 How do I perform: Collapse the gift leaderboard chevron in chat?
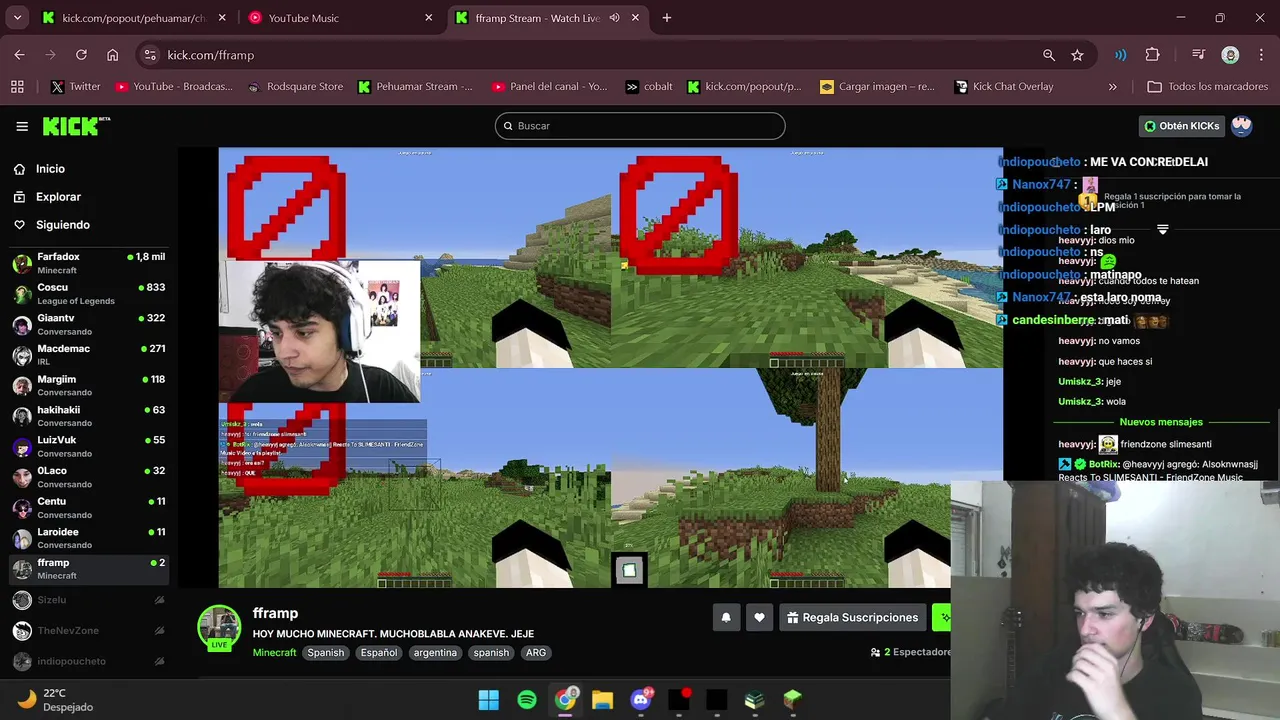click(x=1162, y=230)
